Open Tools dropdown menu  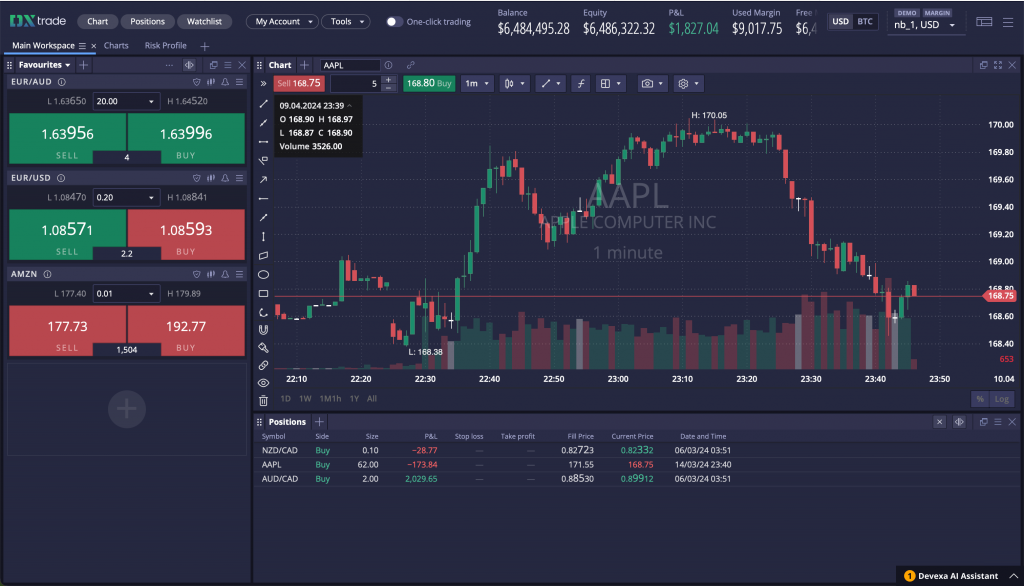coord(346,22)
